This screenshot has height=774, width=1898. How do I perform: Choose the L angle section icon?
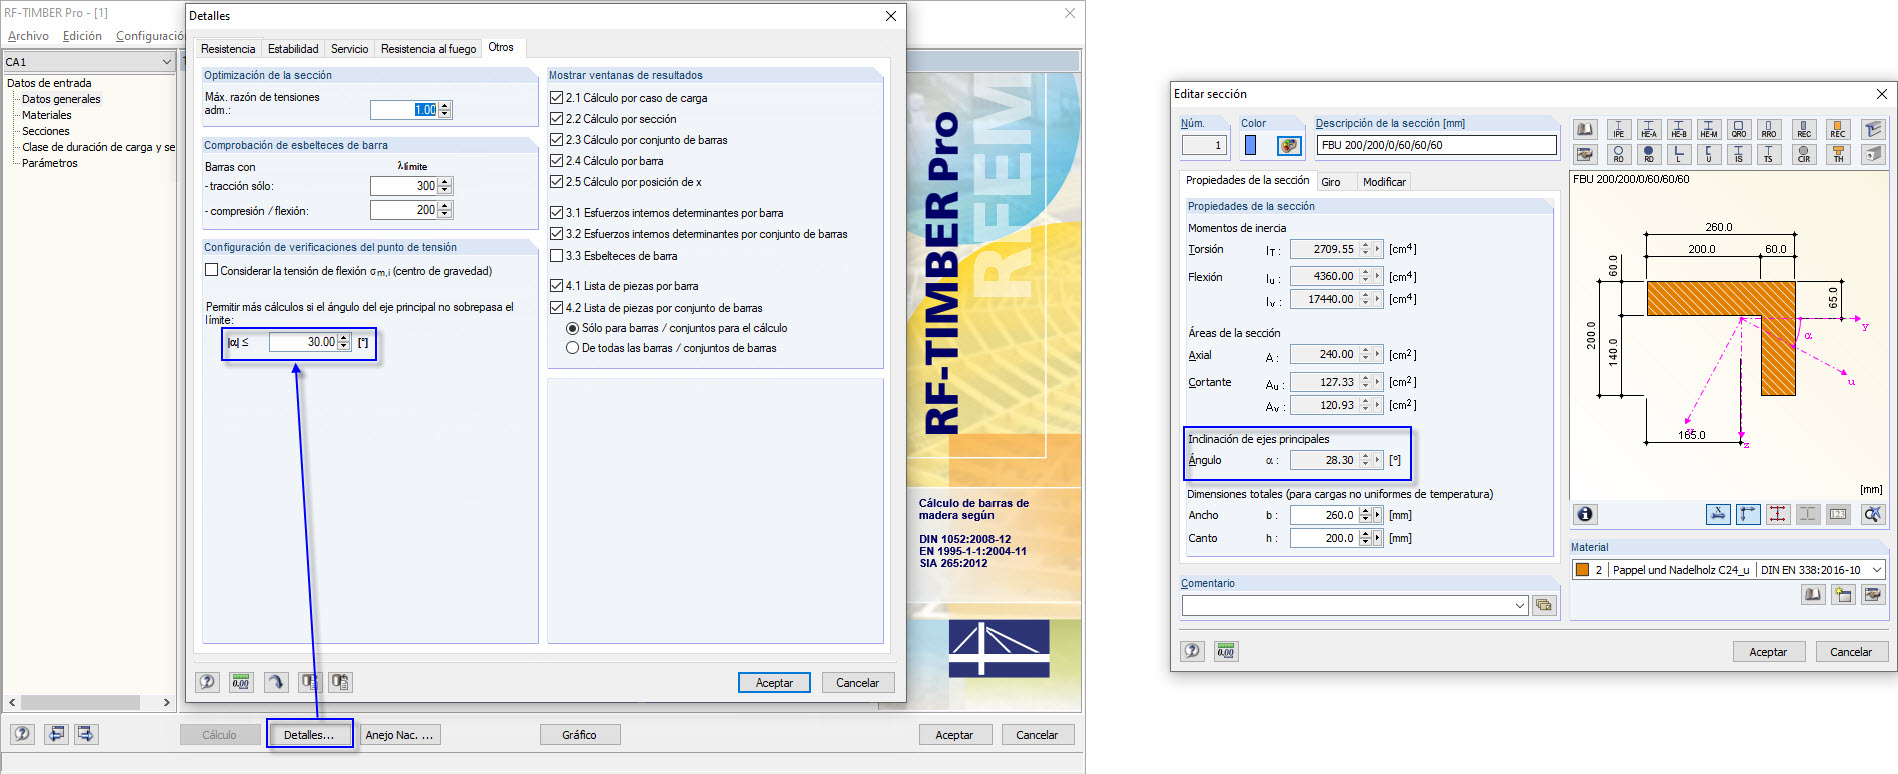1679,155
